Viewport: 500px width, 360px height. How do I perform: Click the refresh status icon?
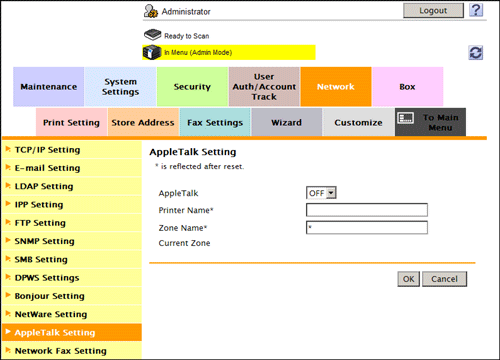point(476,53)
